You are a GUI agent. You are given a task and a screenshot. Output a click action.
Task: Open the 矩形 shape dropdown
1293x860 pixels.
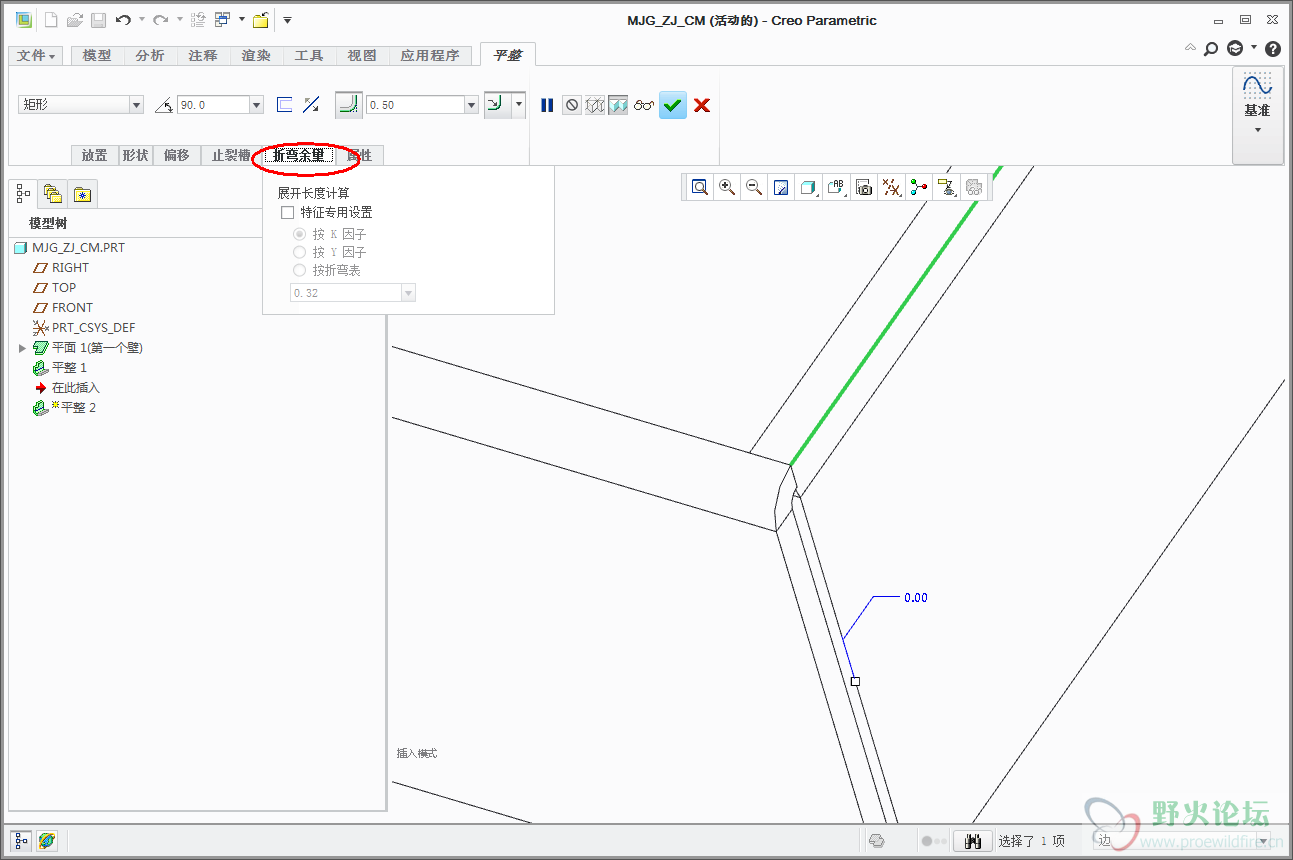(x=136, y=105)
